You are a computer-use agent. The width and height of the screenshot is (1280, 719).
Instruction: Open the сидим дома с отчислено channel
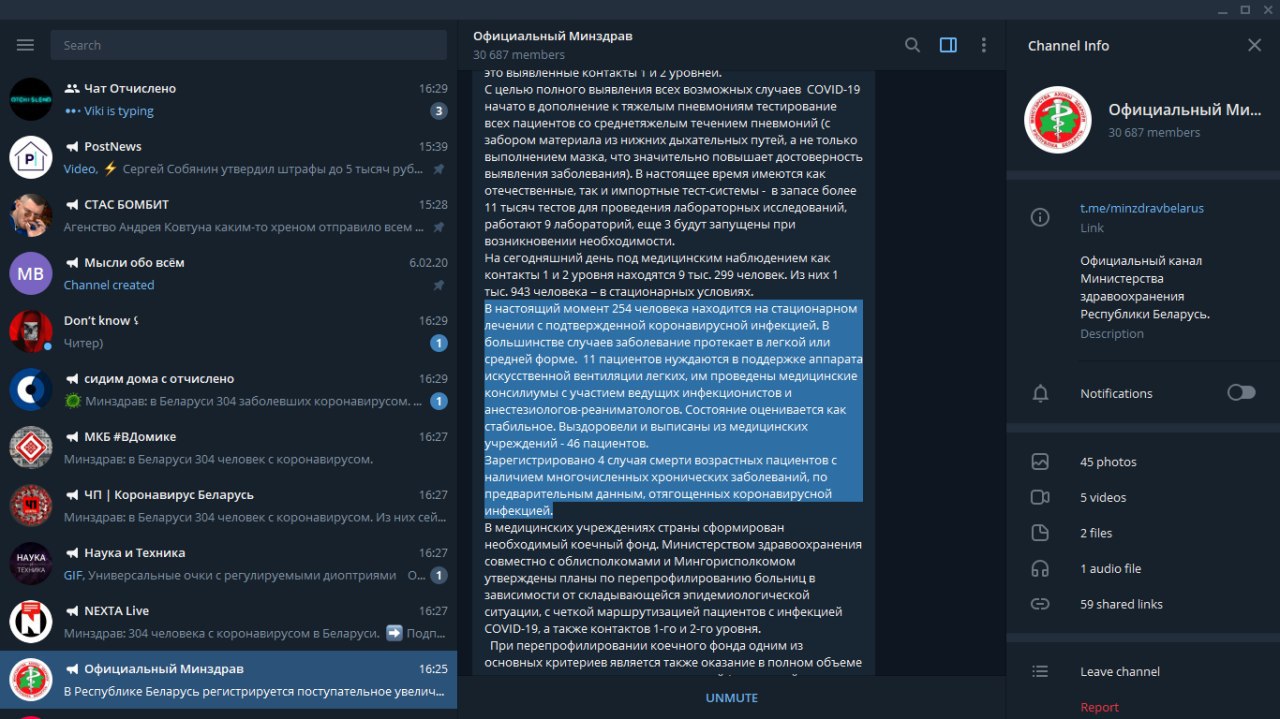coord(229,389)
